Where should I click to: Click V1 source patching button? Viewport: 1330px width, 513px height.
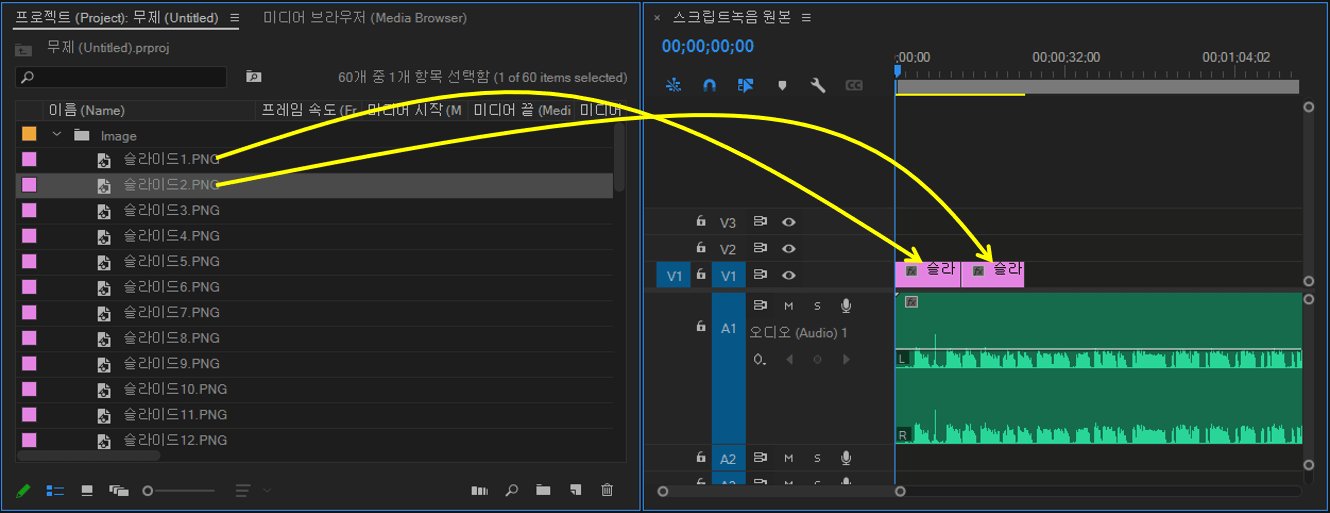(673, 275)
